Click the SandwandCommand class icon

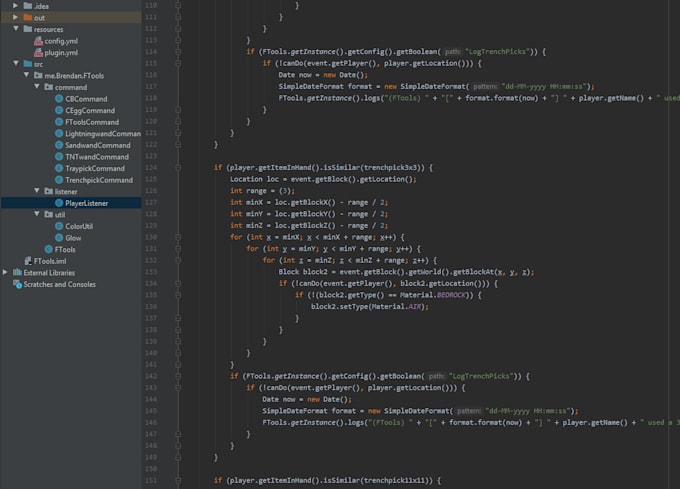(x=59, y=145)
